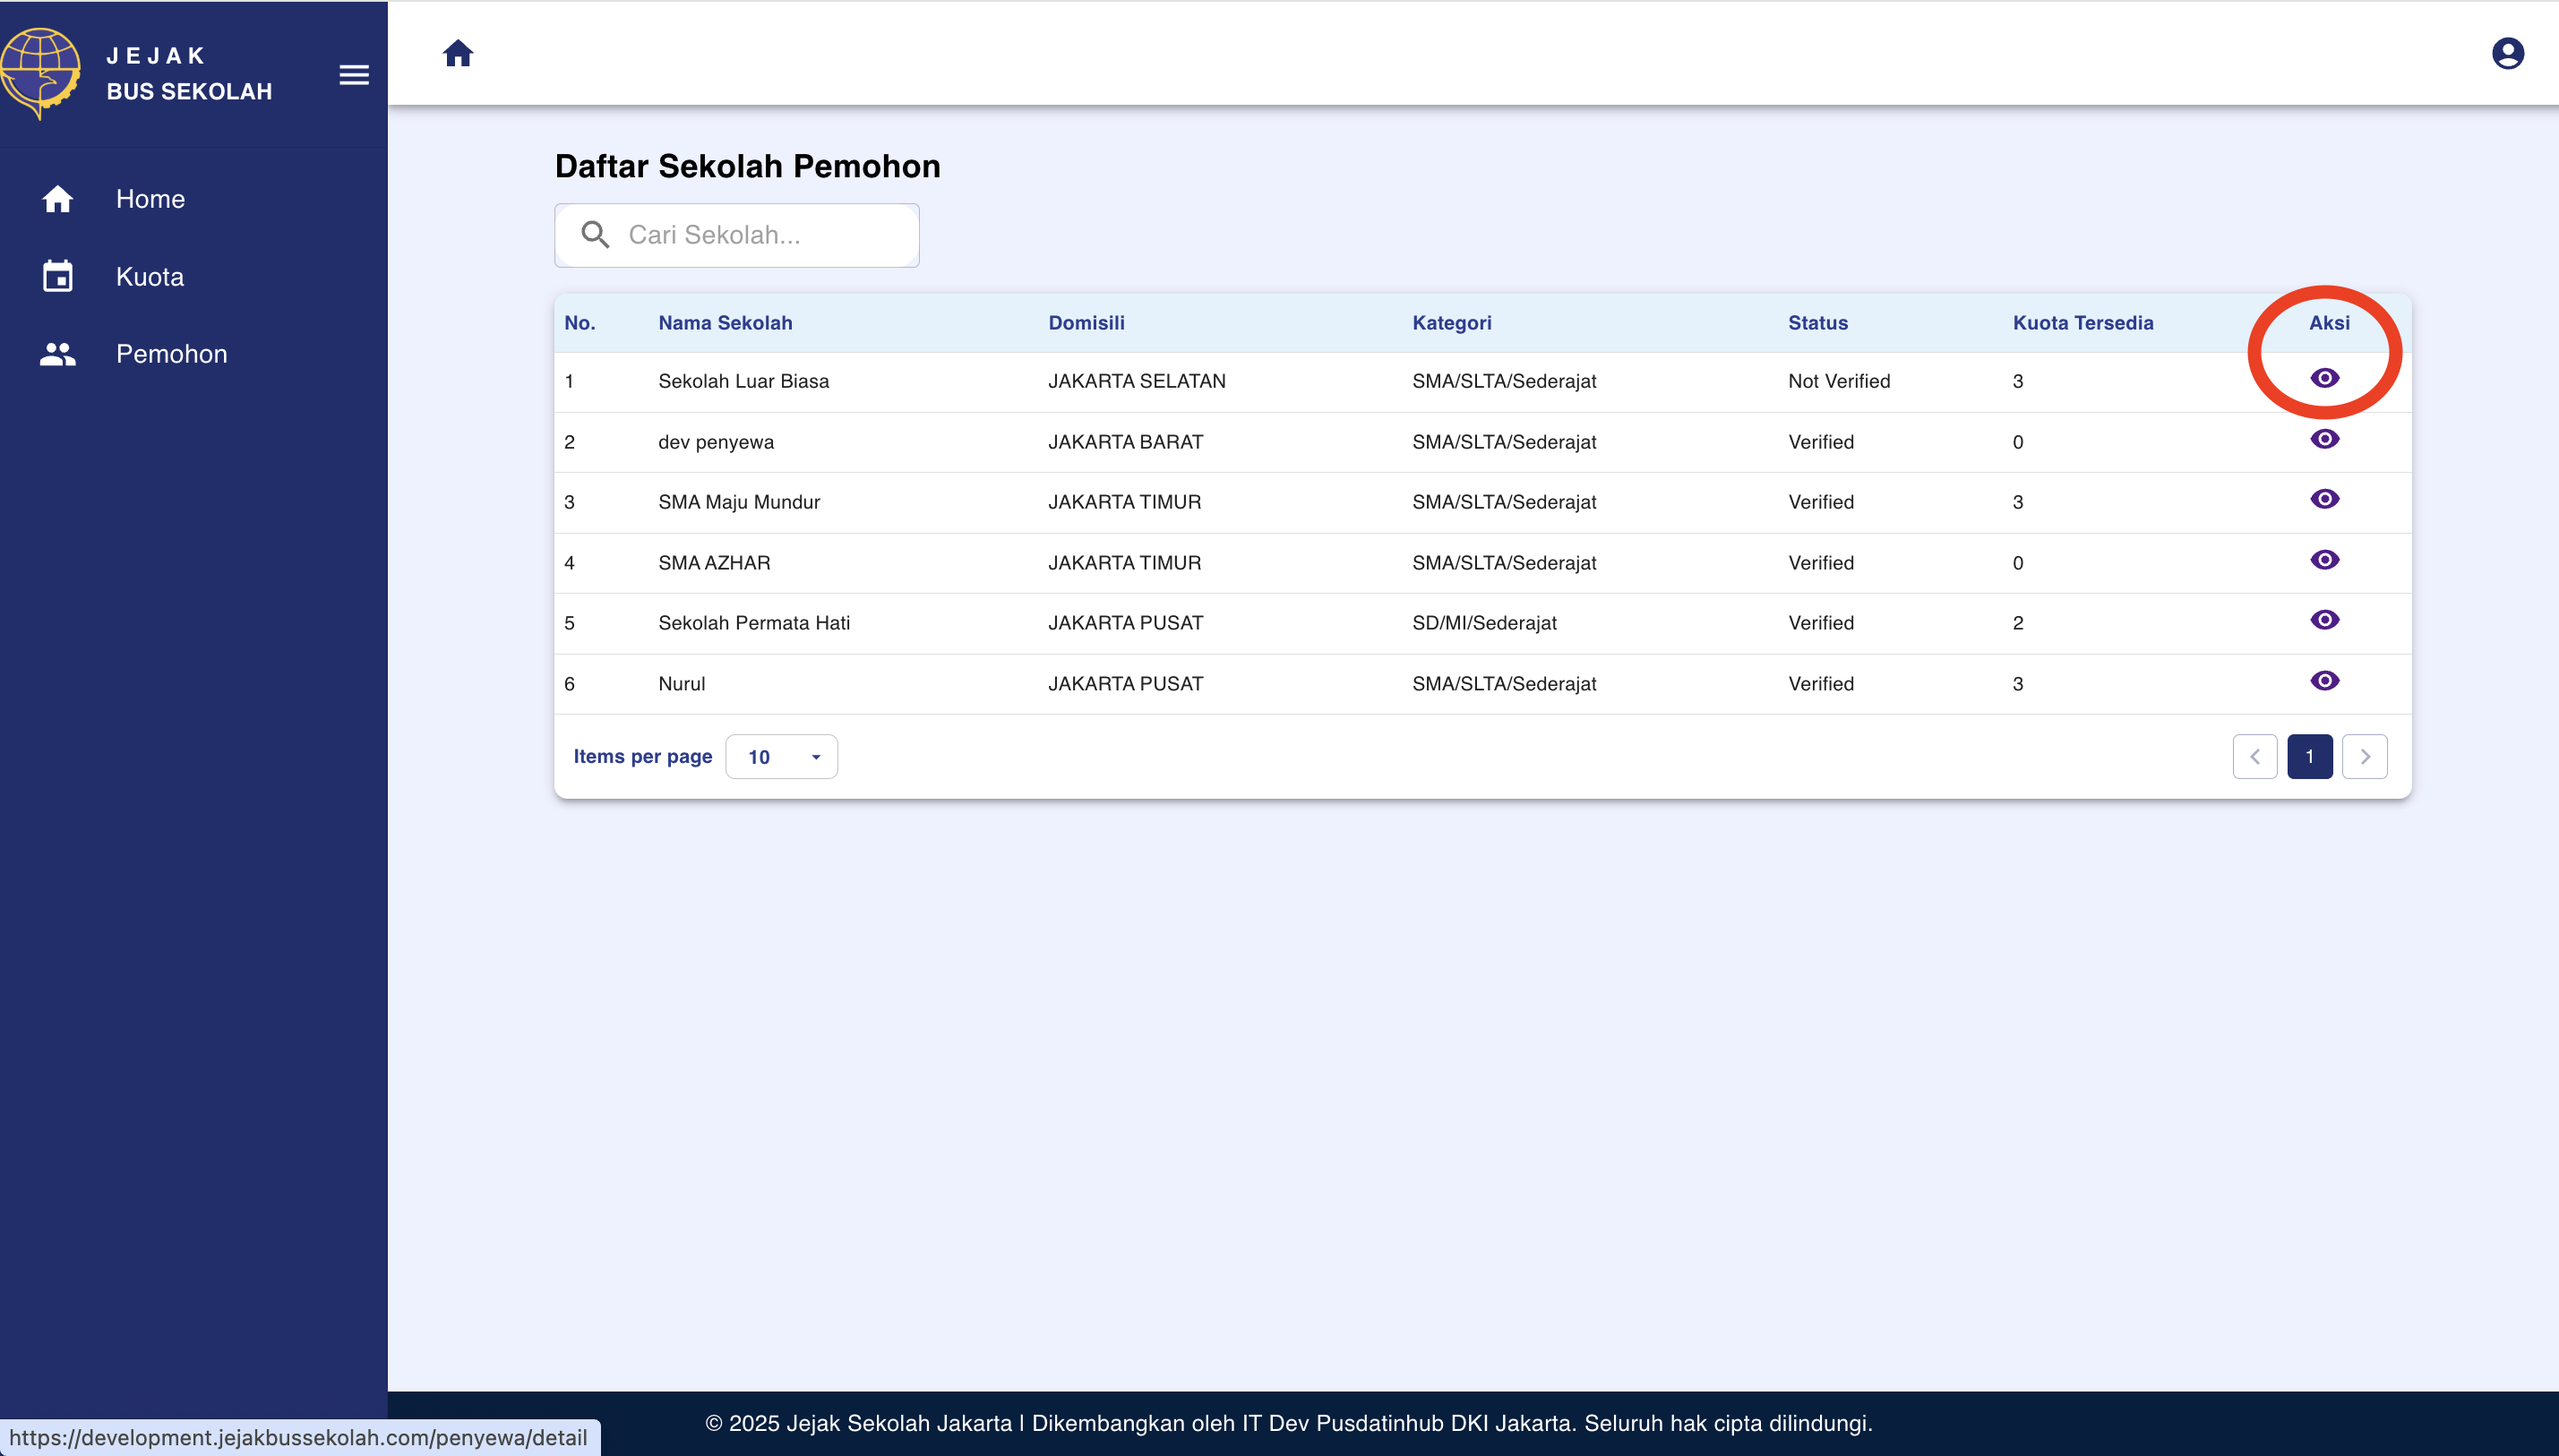The image size is (2559, 1456).
Task: Click the Nama Sekolah column header
Action: (725, 323)
